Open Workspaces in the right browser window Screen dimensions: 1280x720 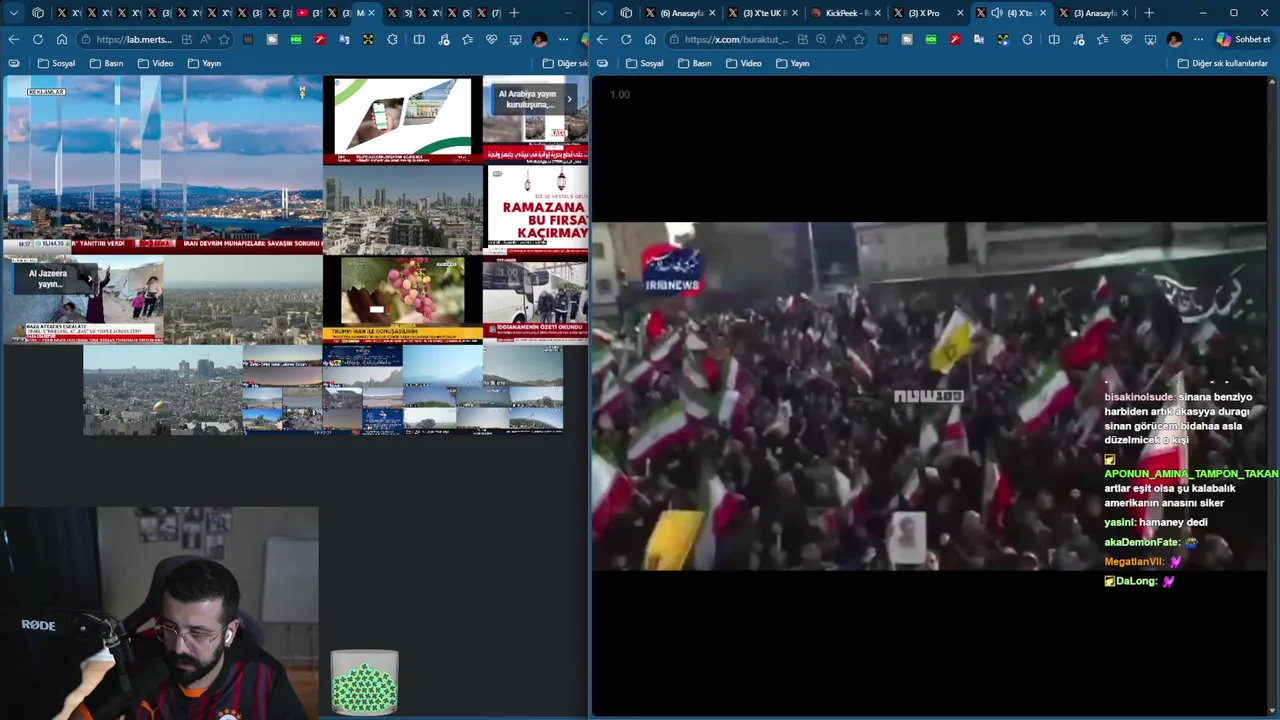point(626,13)
